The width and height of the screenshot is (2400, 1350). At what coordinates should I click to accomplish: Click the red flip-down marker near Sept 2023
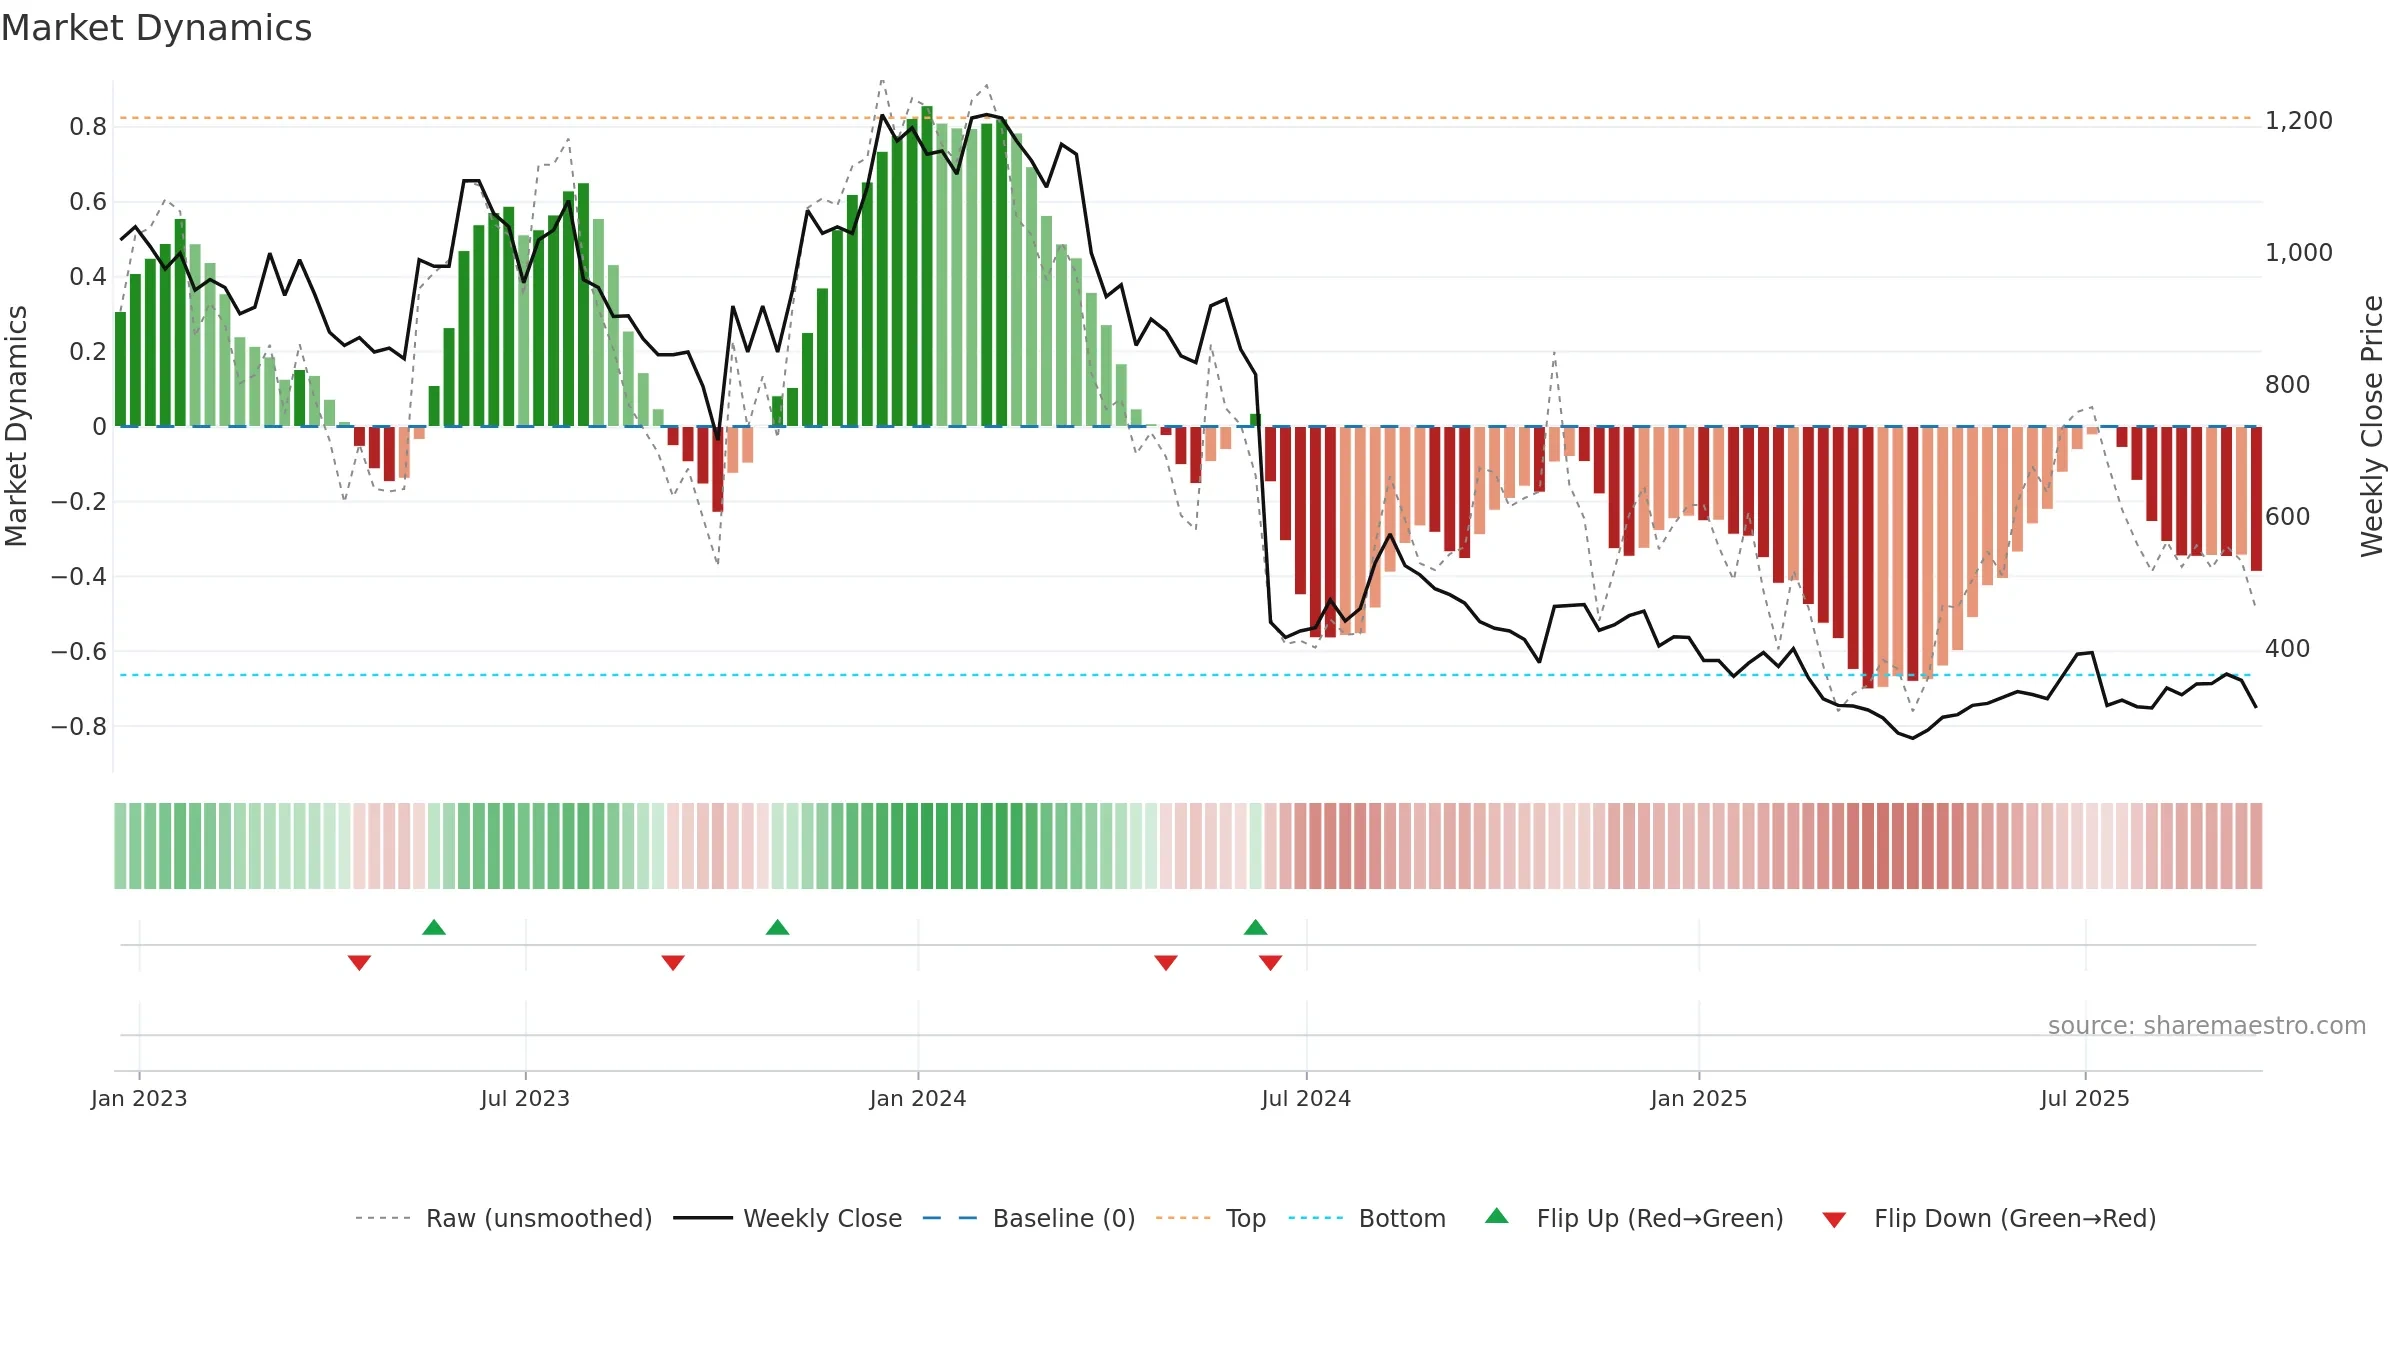point(673,962)
